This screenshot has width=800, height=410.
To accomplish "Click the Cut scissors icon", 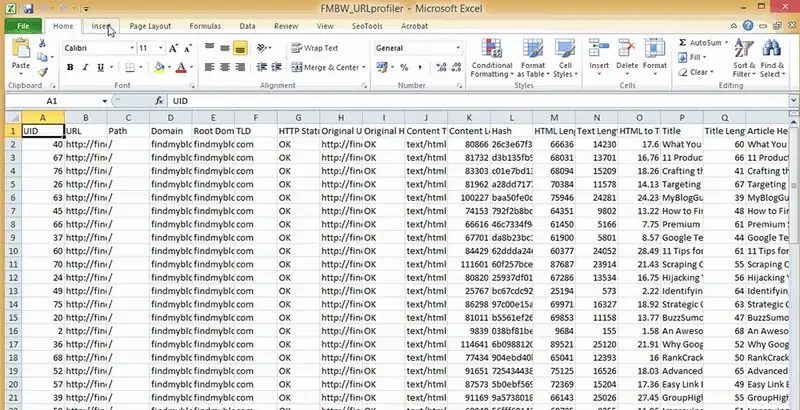I will pos(42,43).
